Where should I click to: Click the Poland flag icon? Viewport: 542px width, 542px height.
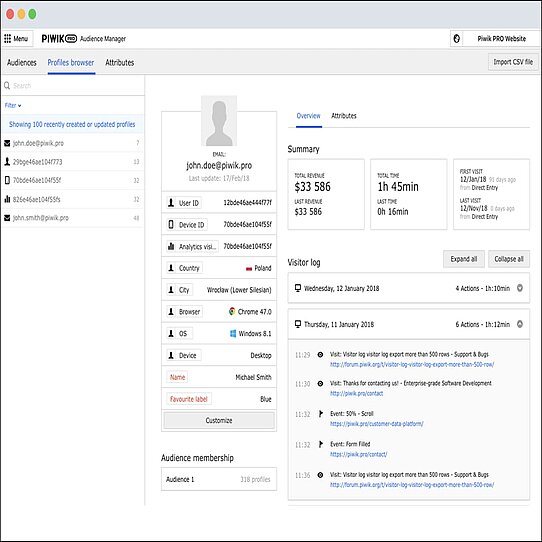tap(249, 269)
